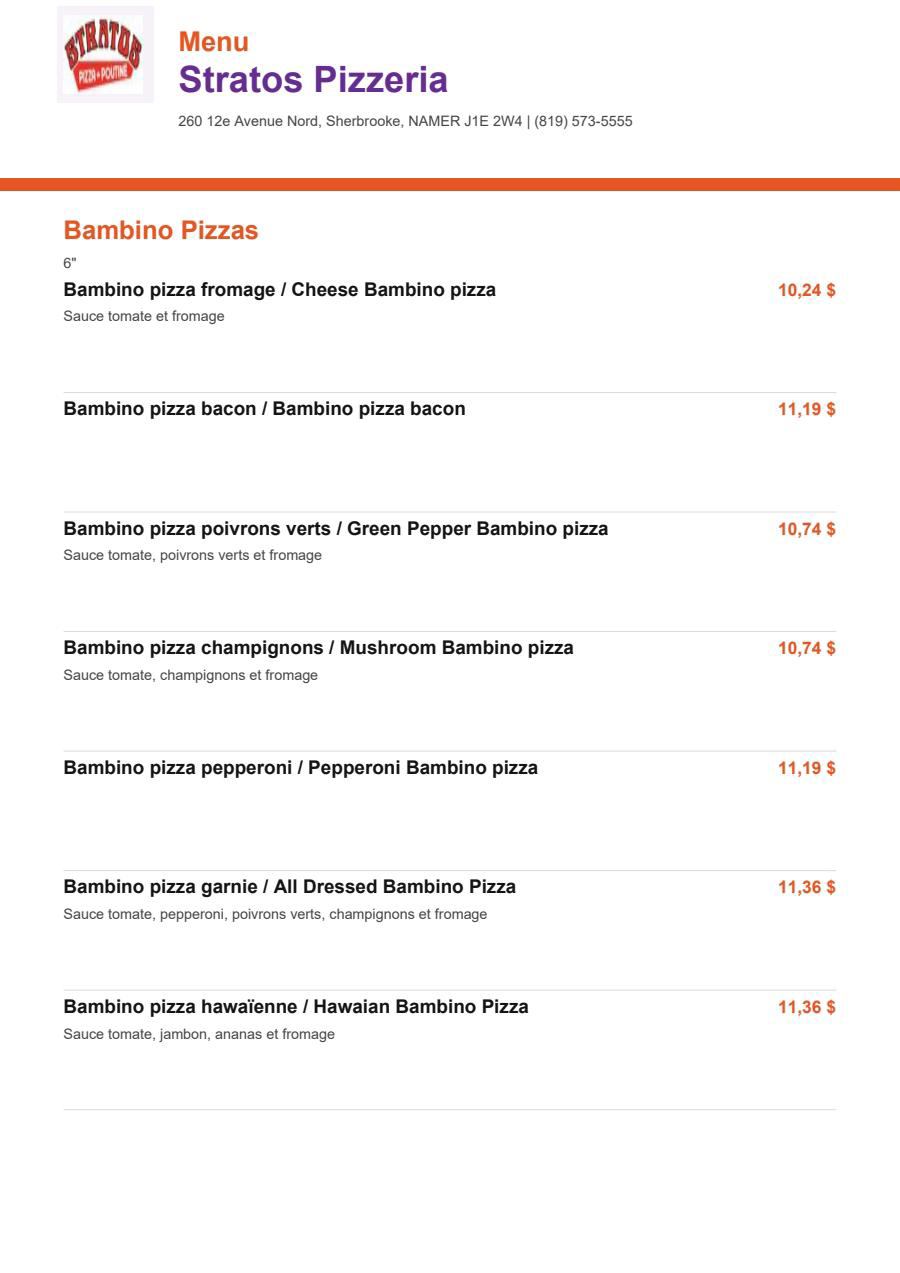Click the pepperoni pizza 11,19 $ price
Screen dimensions: 900x1273
[x=807, y=768]
